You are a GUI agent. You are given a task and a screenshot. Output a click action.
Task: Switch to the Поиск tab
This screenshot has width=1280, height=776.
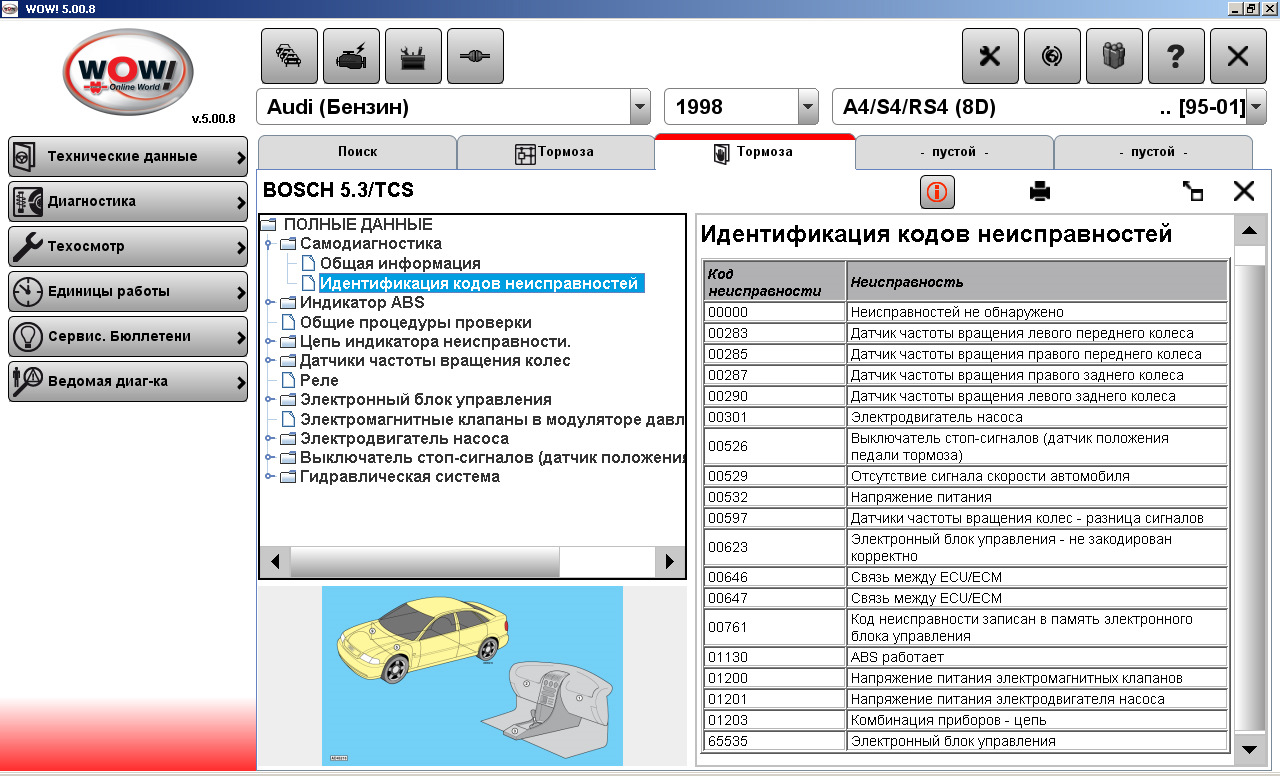357,152
